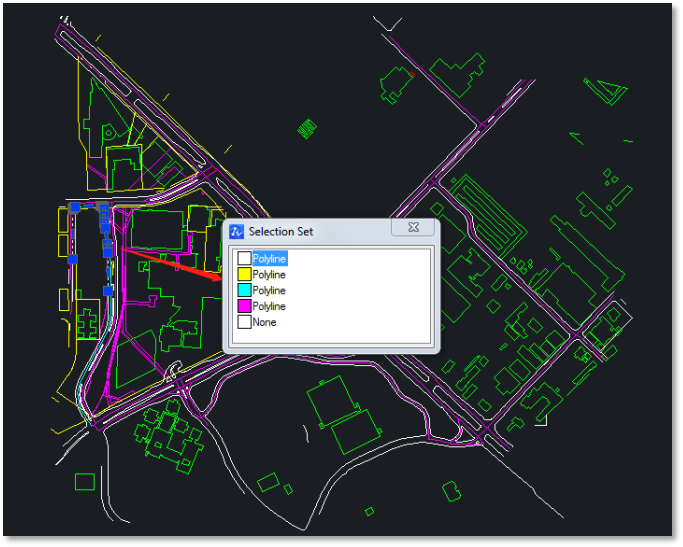Click the white swatch beside None
683x547 pixels.
tap(244, 323)
